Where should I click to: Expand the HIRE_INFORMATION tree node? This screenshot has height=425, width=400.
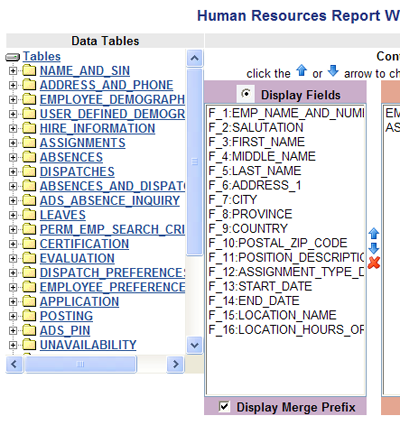click(x=13, y=128)
